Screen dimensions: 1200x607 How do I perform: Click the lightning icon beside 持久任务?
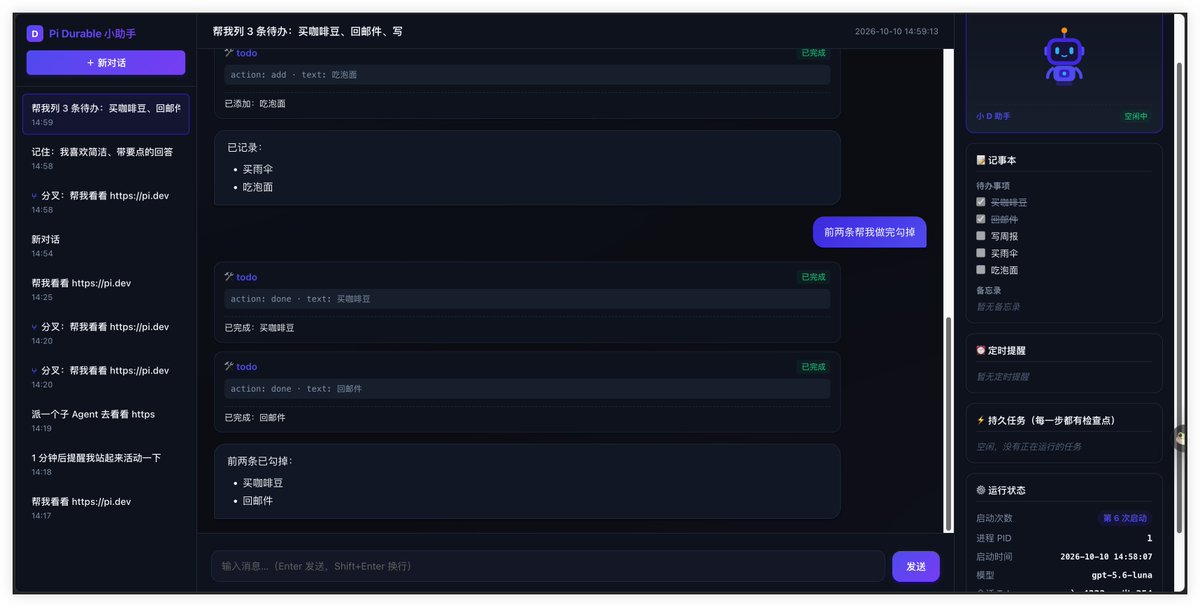(x=981, y=420)
